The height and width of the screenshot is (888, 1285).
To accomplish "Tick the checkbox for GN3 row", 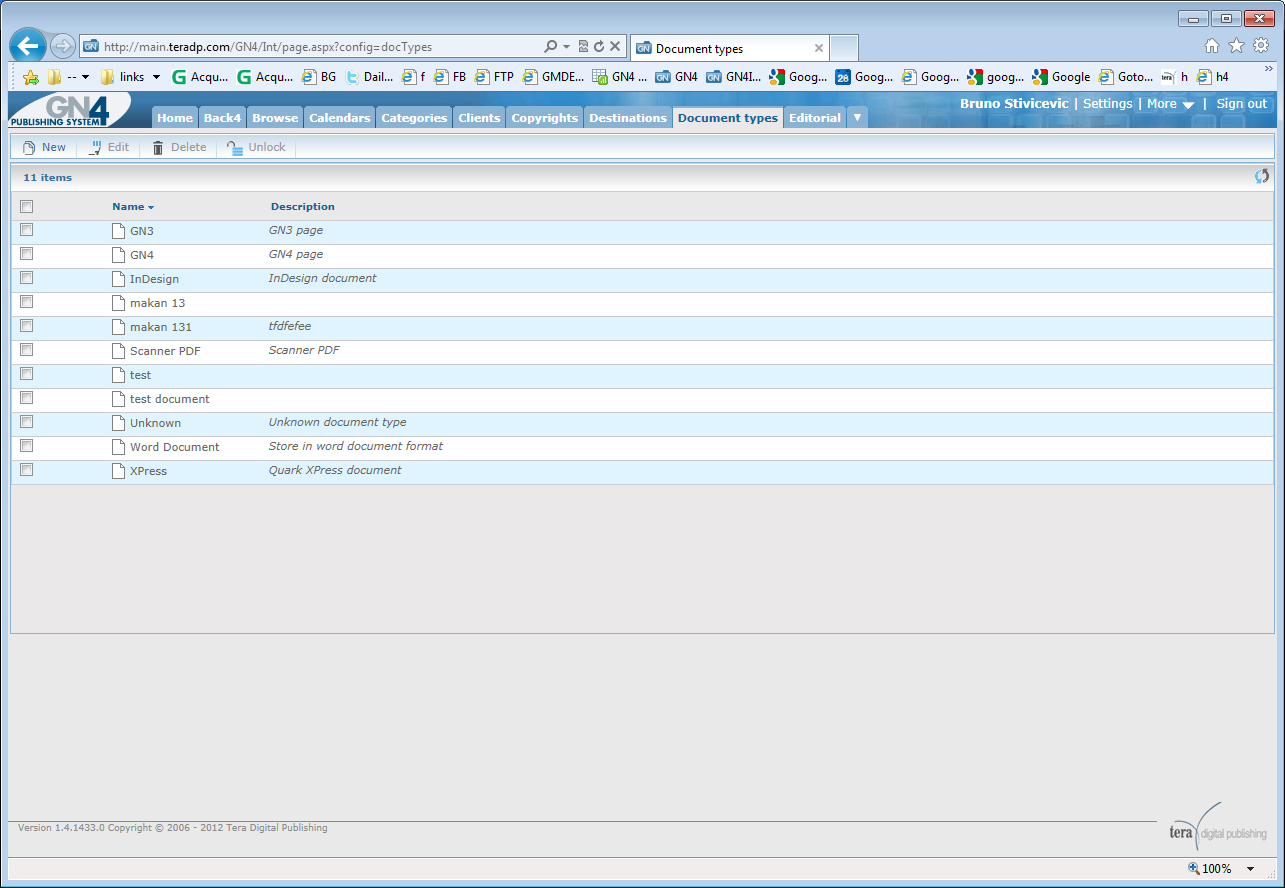I will (x=27, y=230).
